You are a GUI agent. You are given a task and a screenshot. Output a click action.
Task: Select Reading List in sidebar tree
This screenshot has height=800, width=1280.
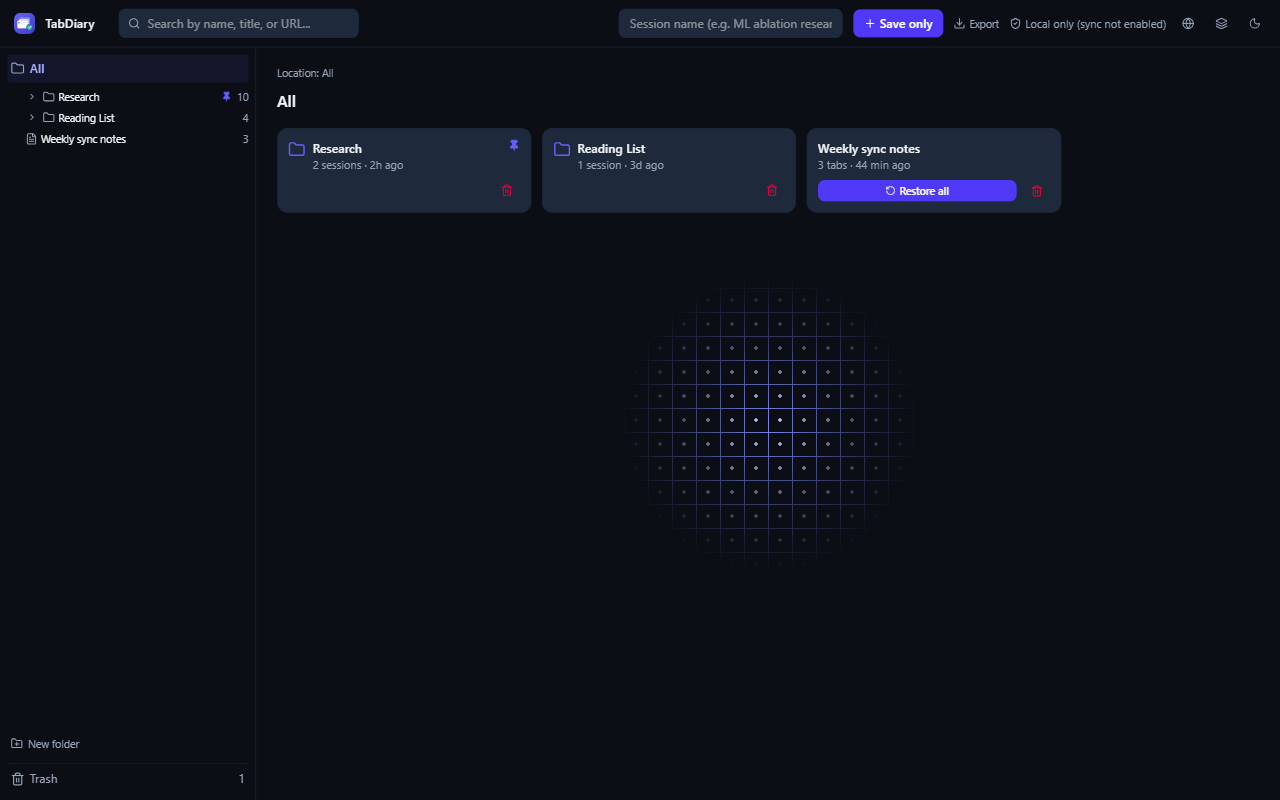tap(86, 118)
